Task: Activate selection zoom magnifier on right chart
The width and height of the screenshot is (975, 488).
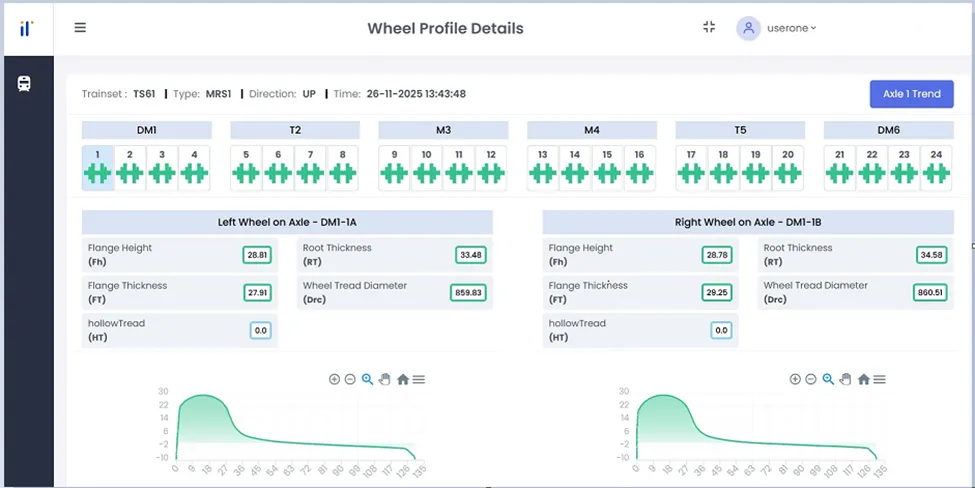Action: [x=828, y=379]
